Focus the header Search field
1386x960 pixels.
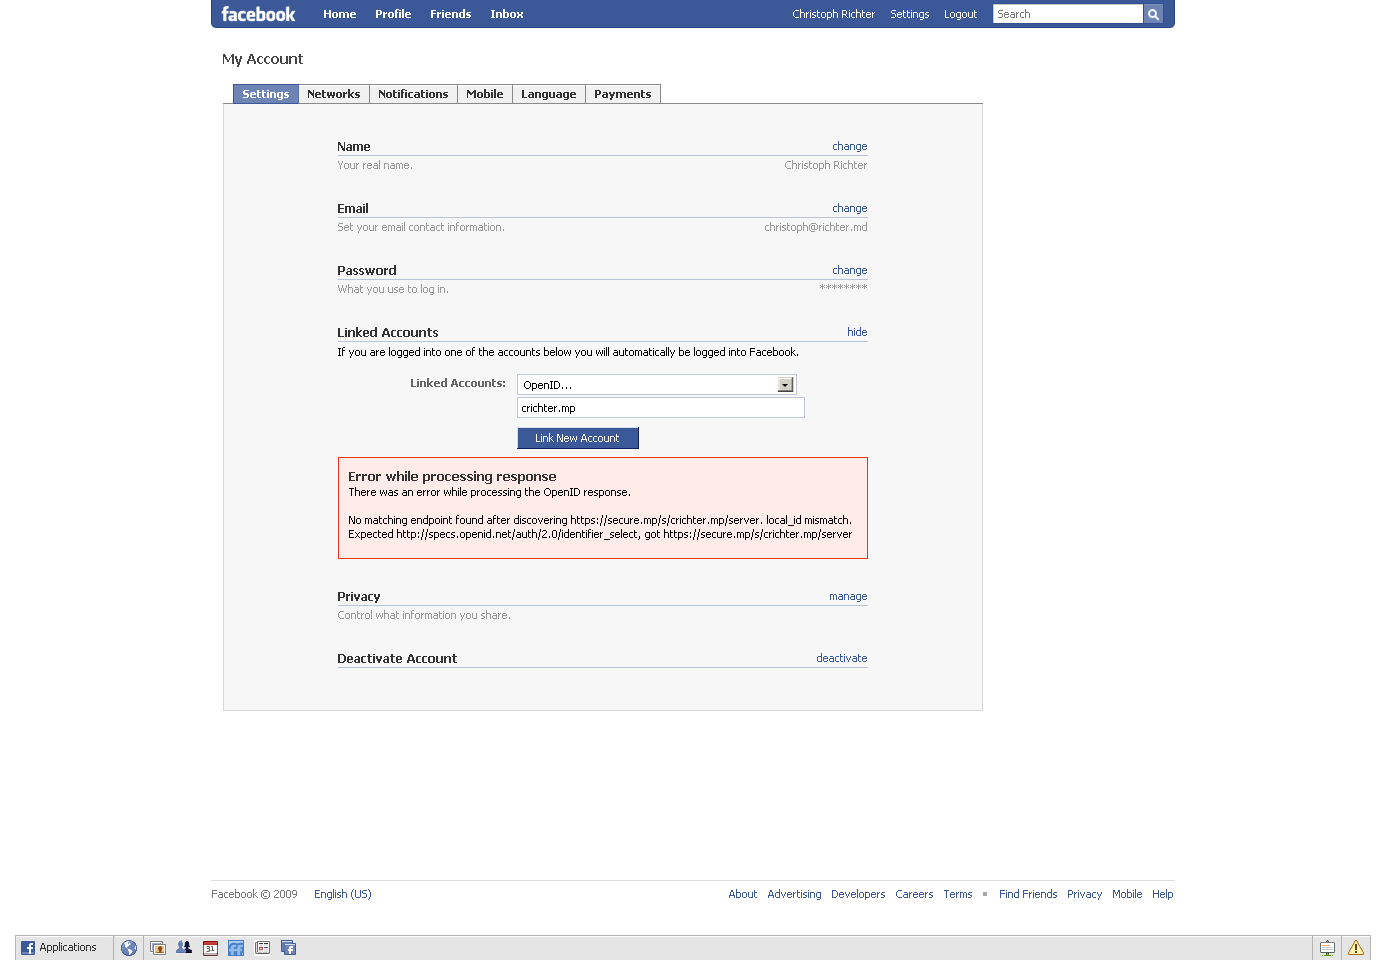(x=1068, y=14)
